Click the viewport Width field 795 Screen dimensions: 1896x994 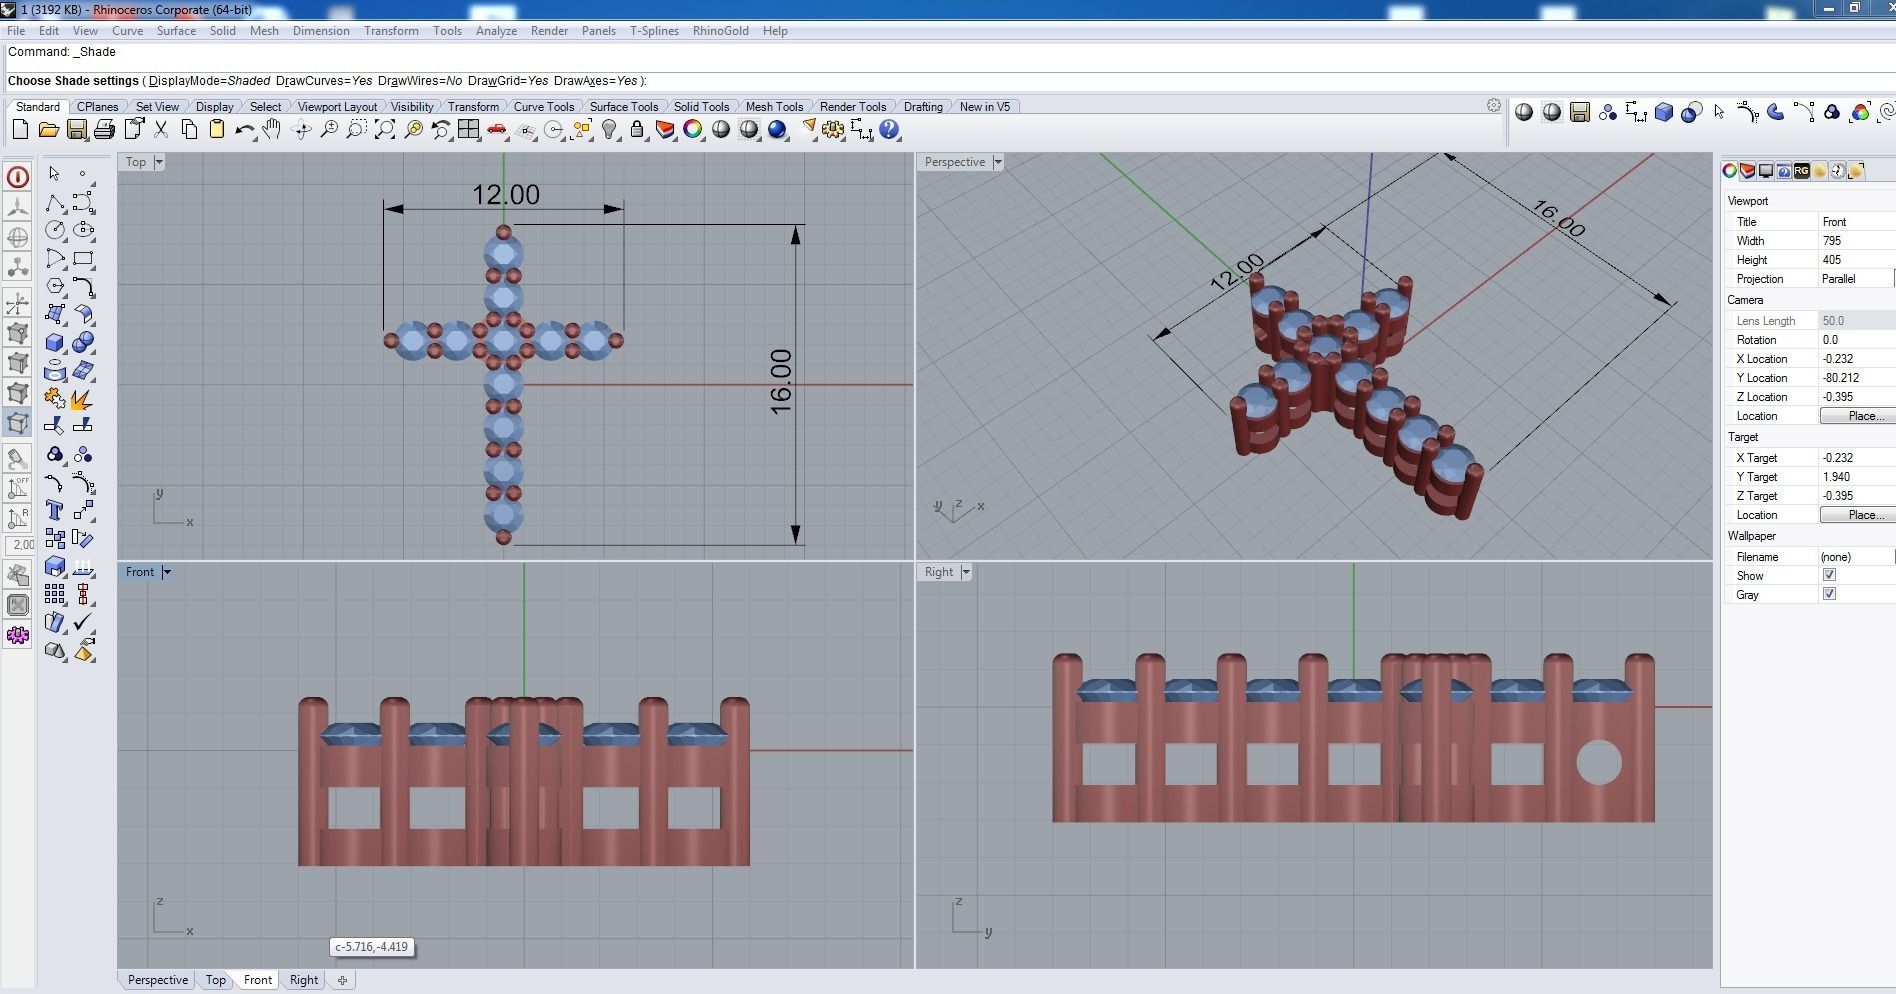pyautogui.click(x=1856, y=241)
